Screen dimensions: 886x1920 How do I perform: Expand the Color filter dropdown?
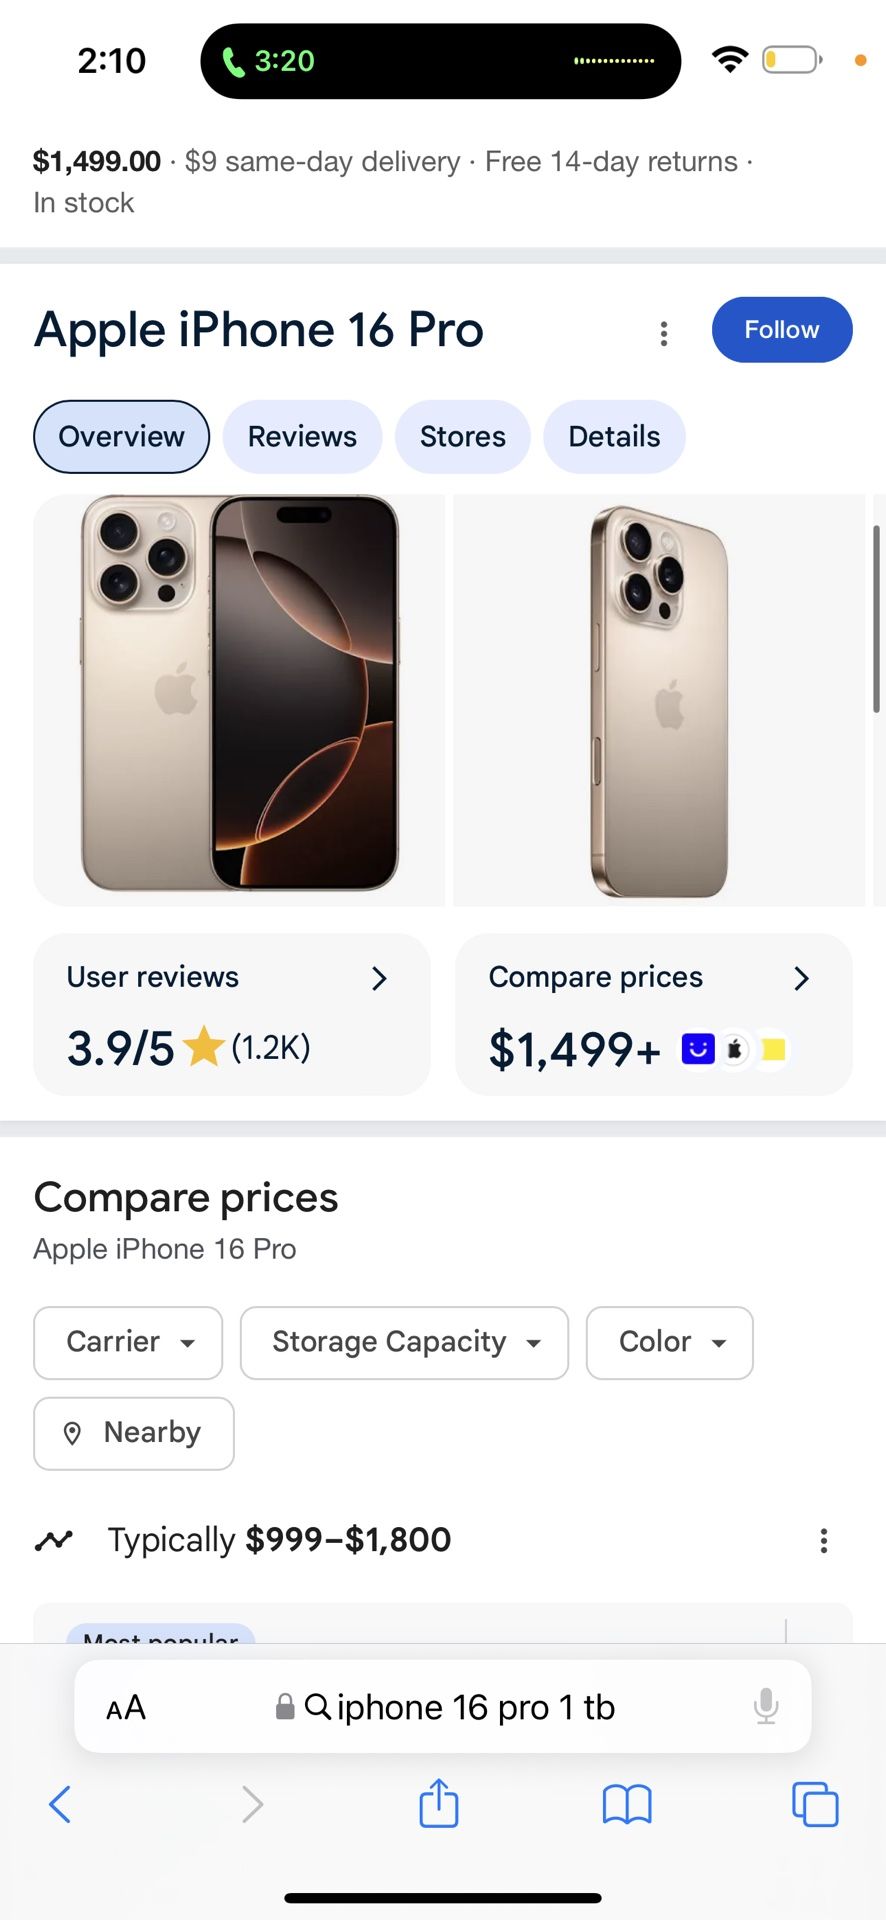669,1342
